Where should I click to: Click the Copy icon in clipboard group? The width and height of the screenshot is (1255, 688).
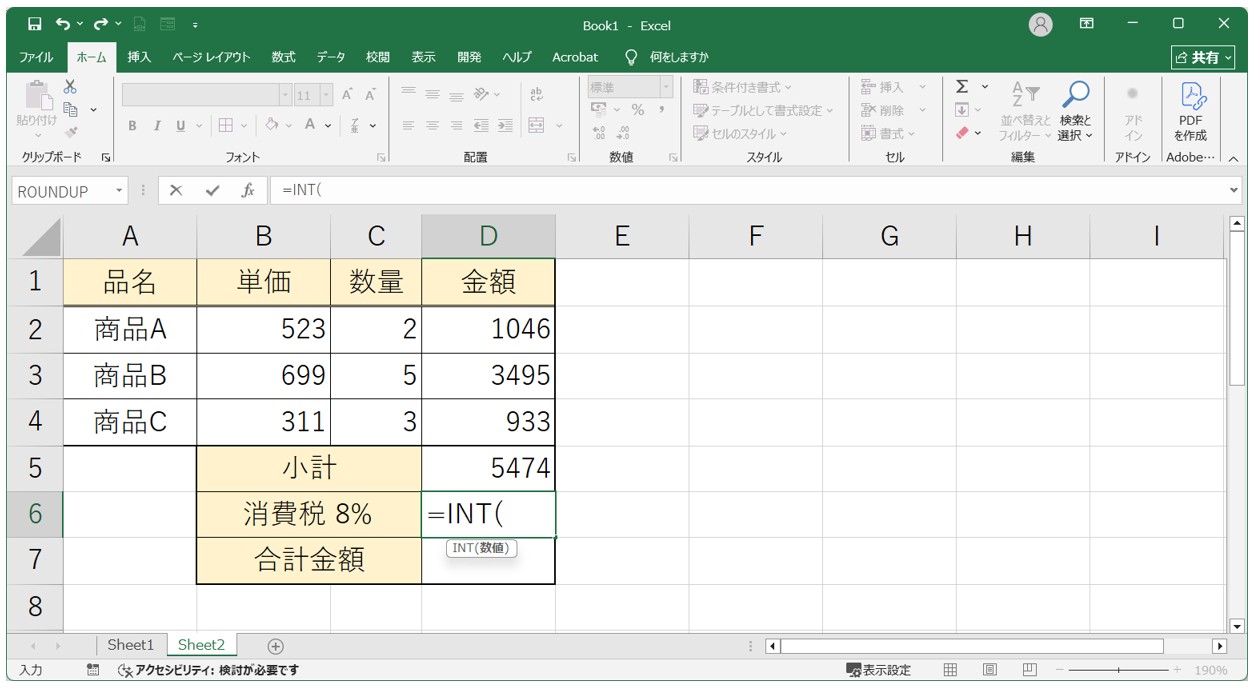[70, 109]
